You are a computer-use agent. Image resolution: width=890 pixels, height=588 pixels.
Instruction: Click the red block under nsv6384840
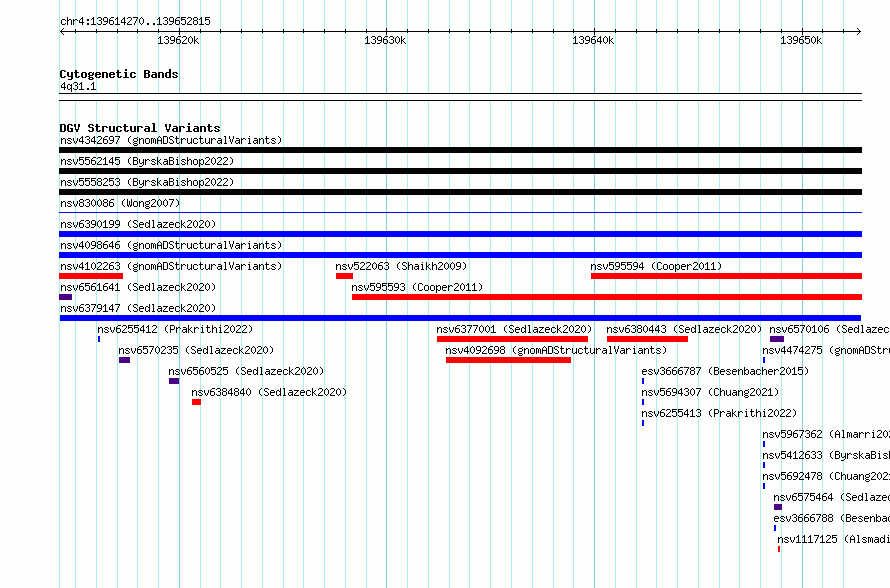[196, 402]
